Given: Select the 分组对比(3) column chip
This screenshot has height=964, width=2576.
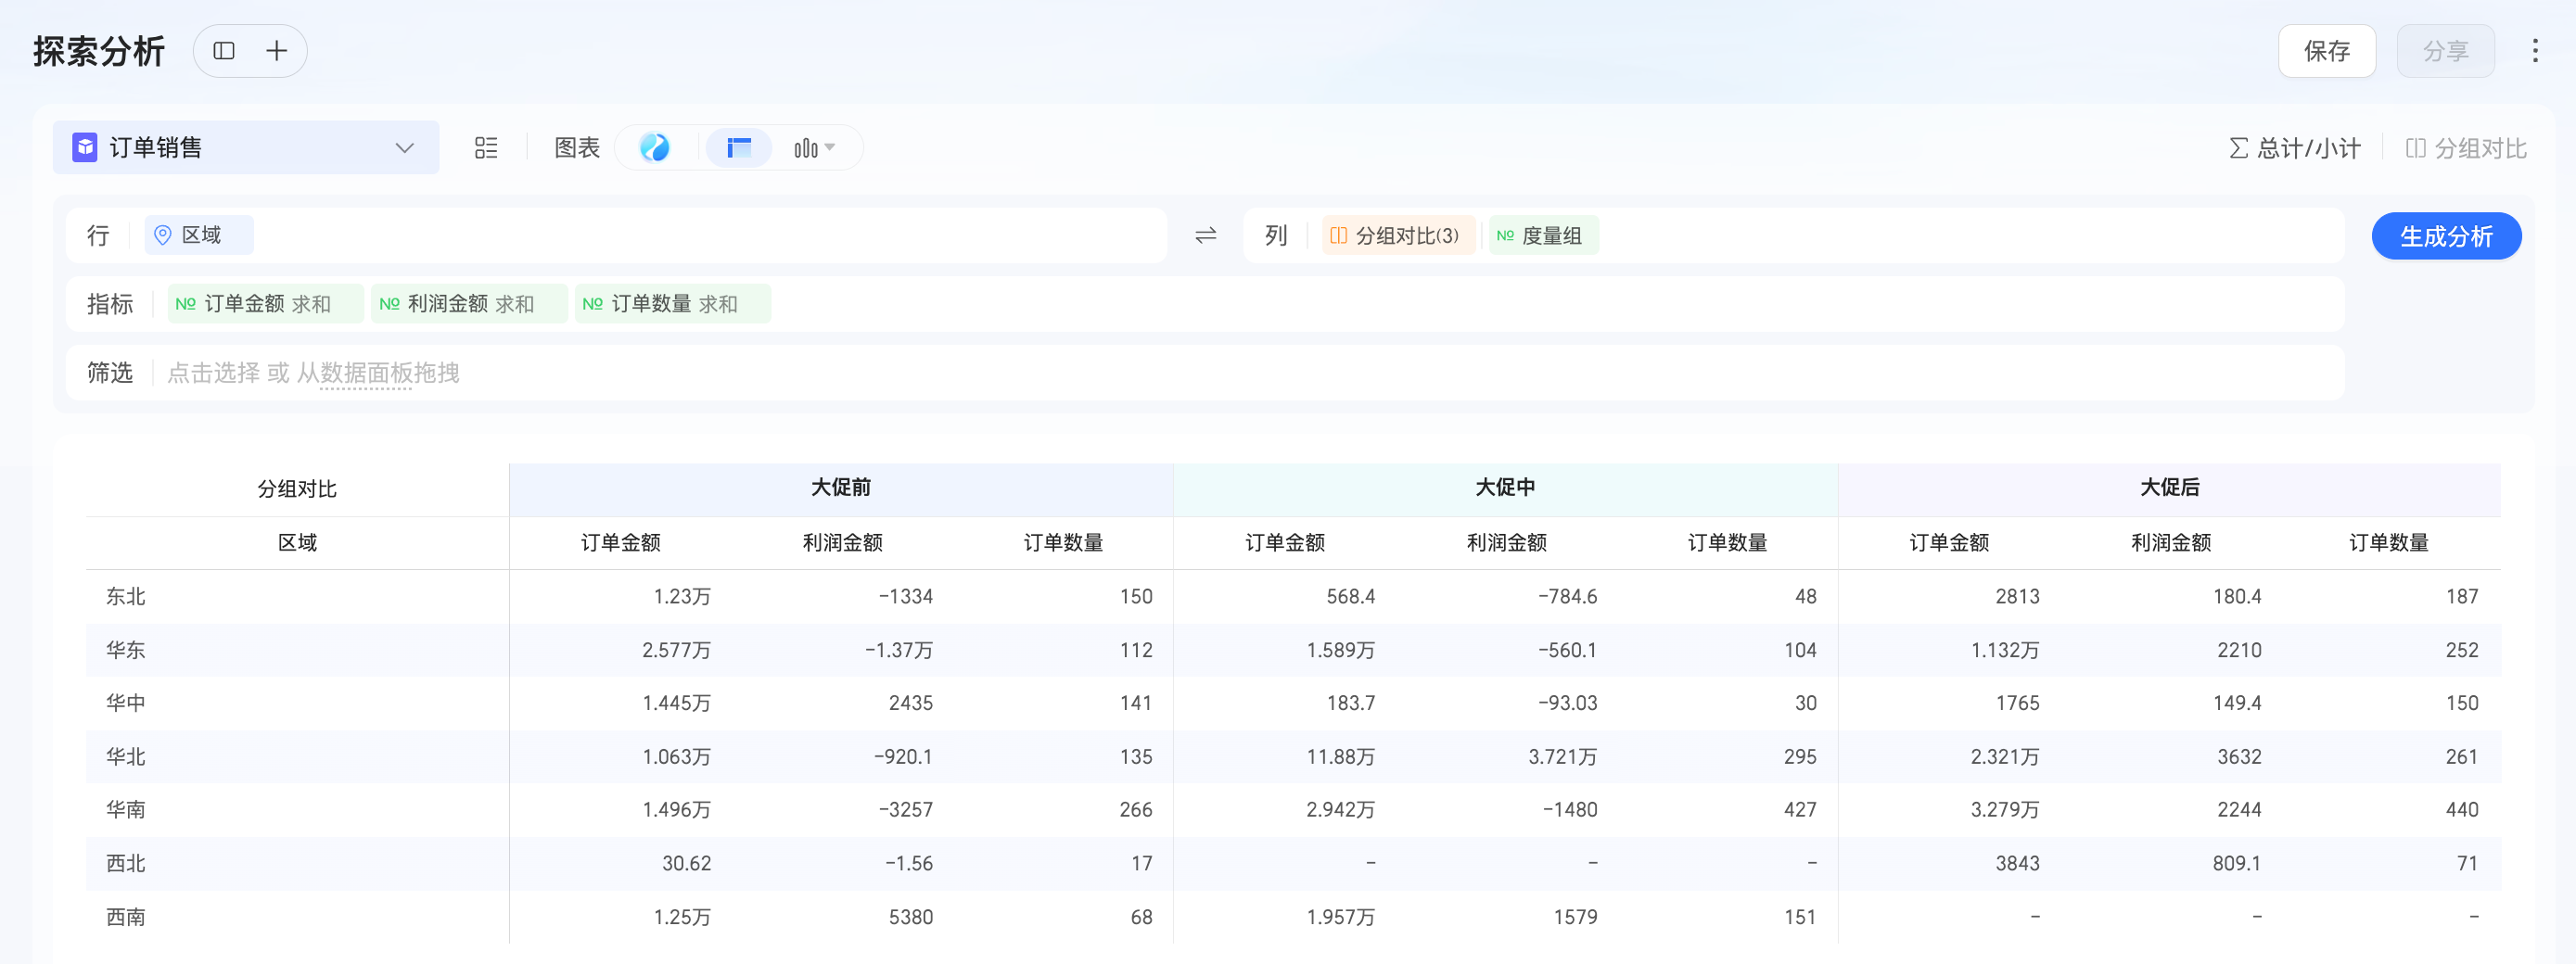Looking at the screenshot, I should [1397, 236].
